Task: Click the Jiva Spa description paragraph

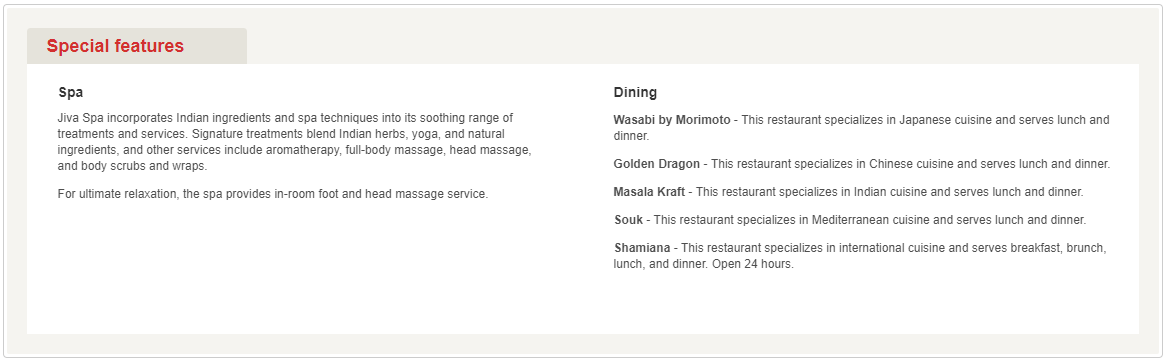Action: coord(294,142)
